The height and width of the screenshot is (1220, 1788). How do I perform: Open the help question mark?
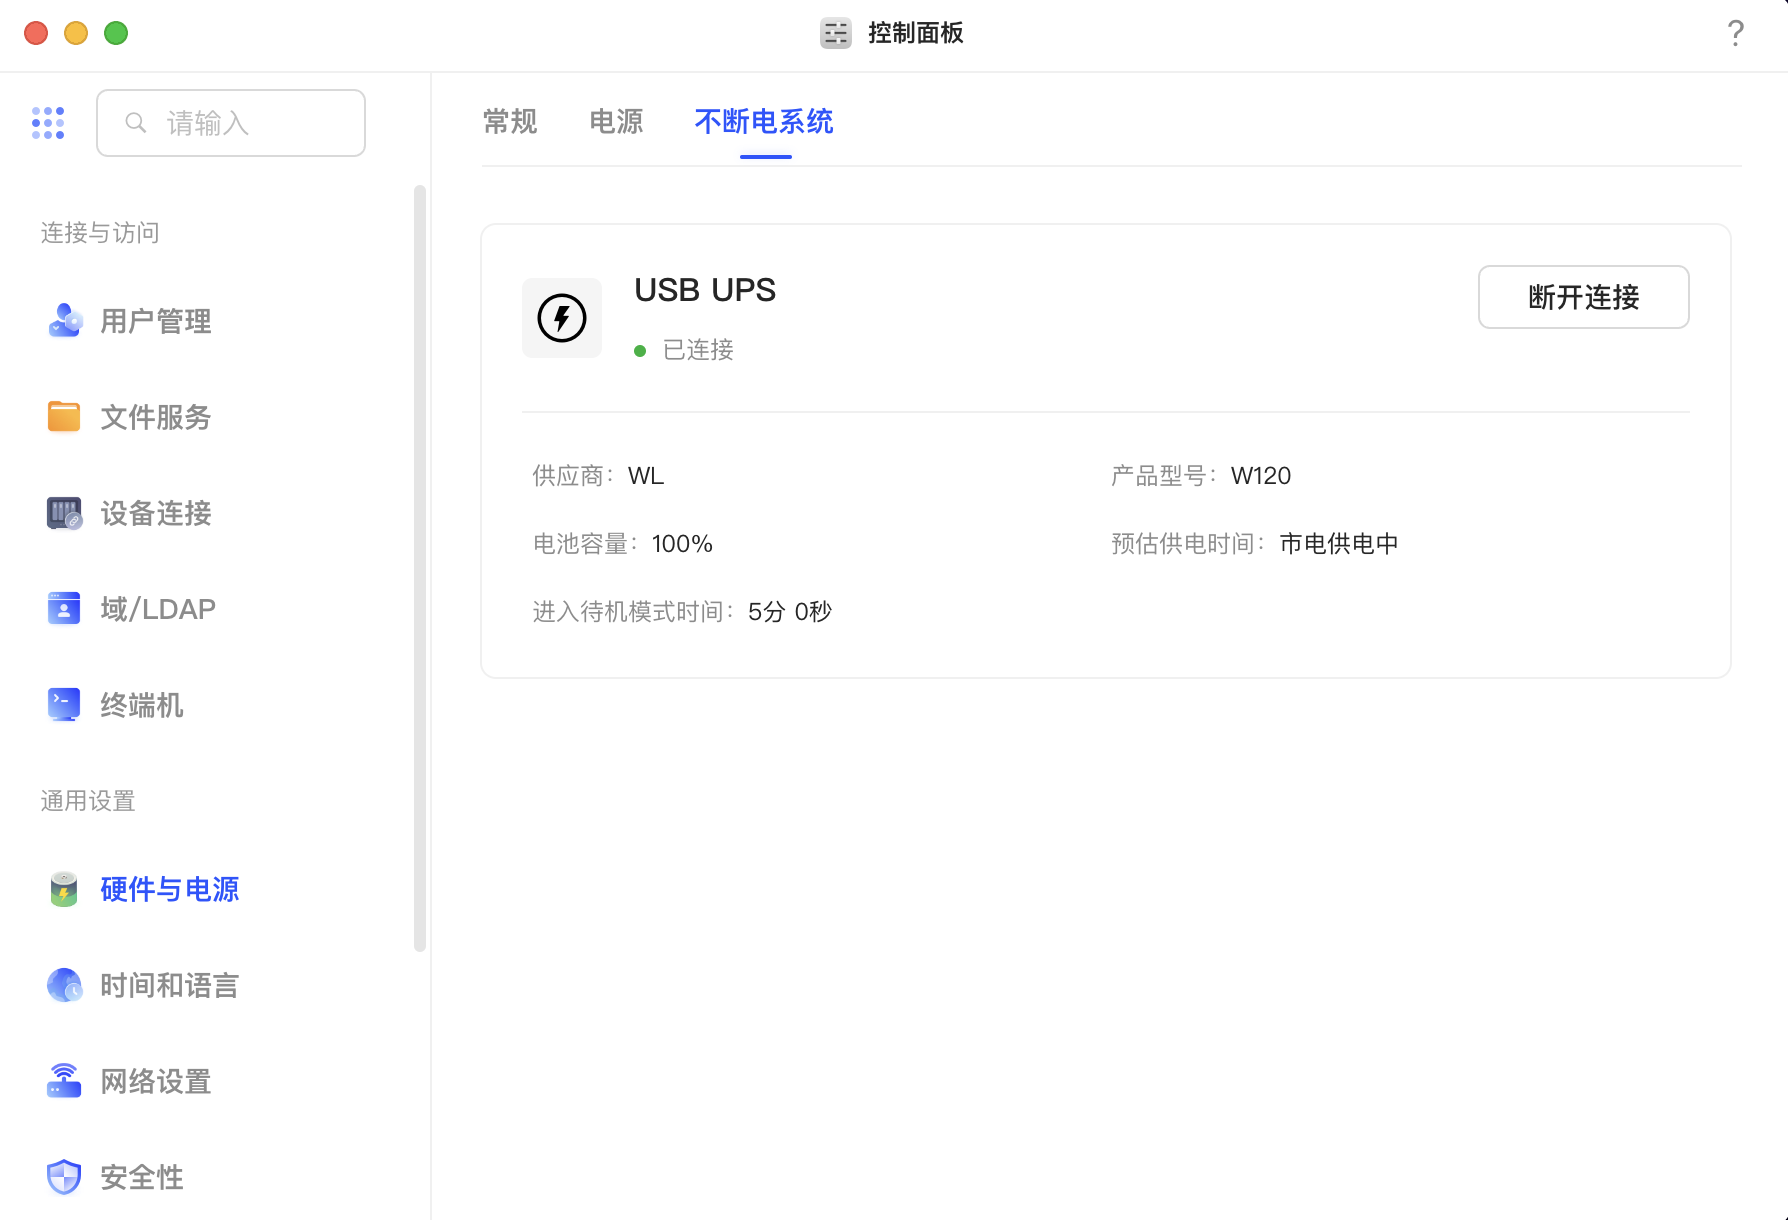(1735, 33)
